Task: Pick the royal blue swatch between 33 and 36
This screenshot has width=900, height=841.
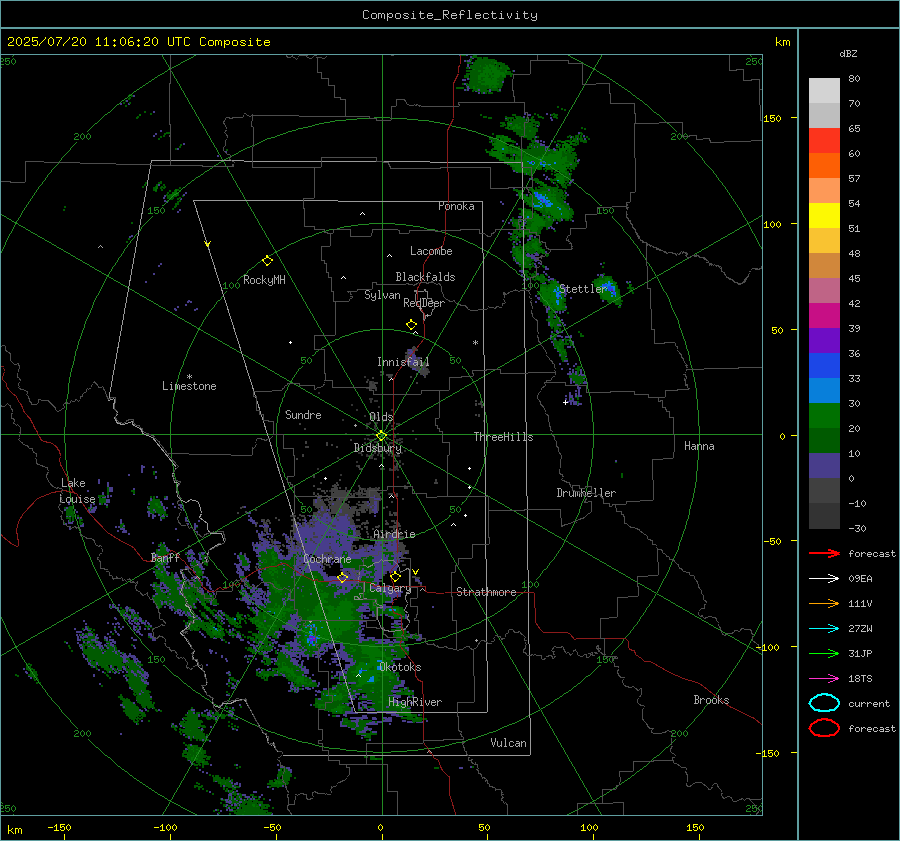Action: tap(824, 366)
